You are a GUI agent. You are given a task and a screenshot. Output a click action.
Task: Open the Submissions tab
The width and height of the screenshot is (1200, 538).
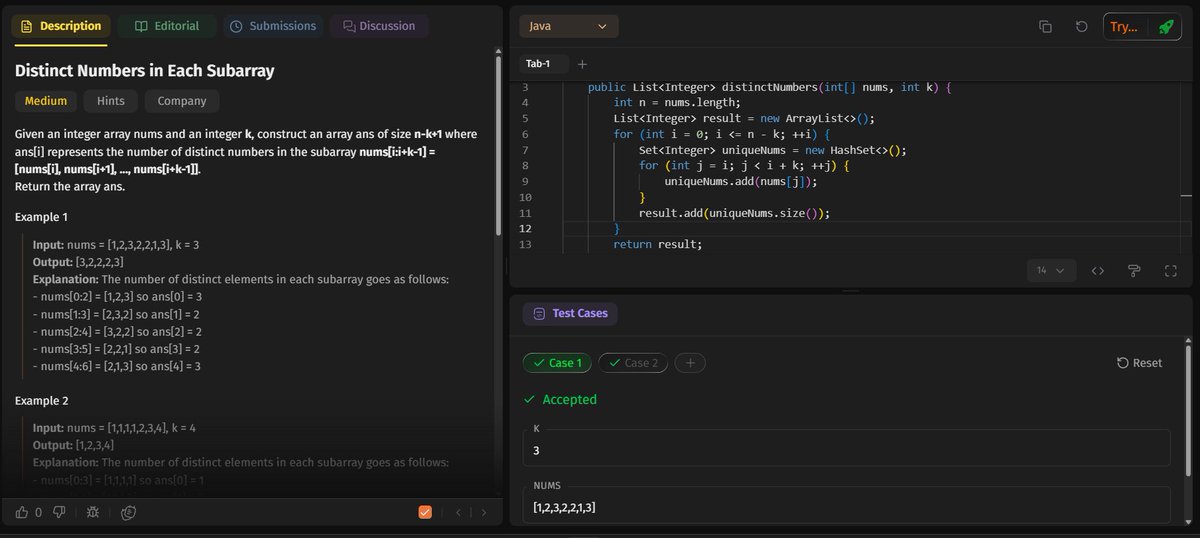(x=273, y=26)
